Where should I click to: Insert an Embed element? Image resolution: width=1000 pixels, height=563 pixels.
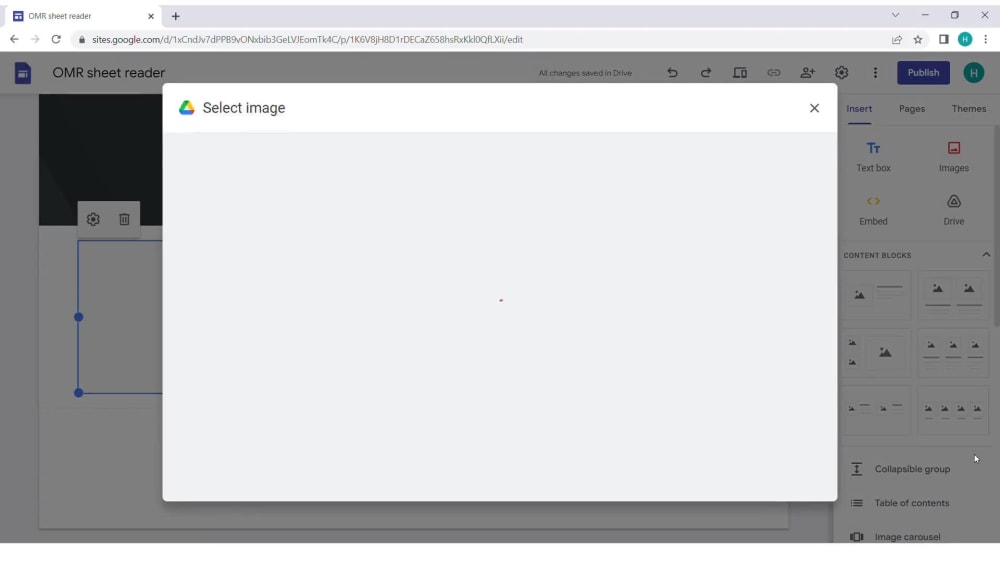point(873,210)
